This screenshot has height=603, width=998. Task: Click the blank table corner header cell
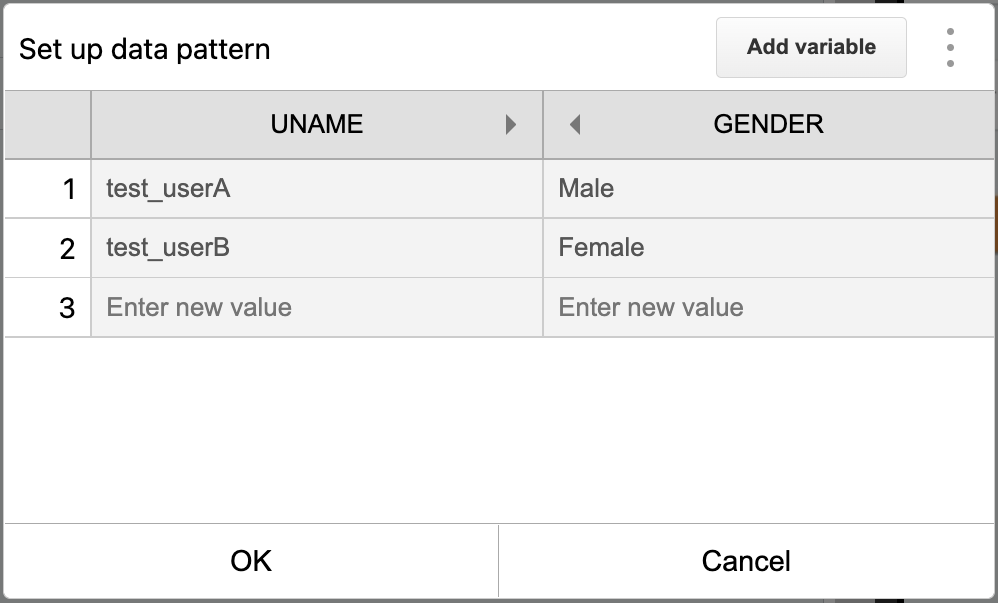tap(48, 124)
